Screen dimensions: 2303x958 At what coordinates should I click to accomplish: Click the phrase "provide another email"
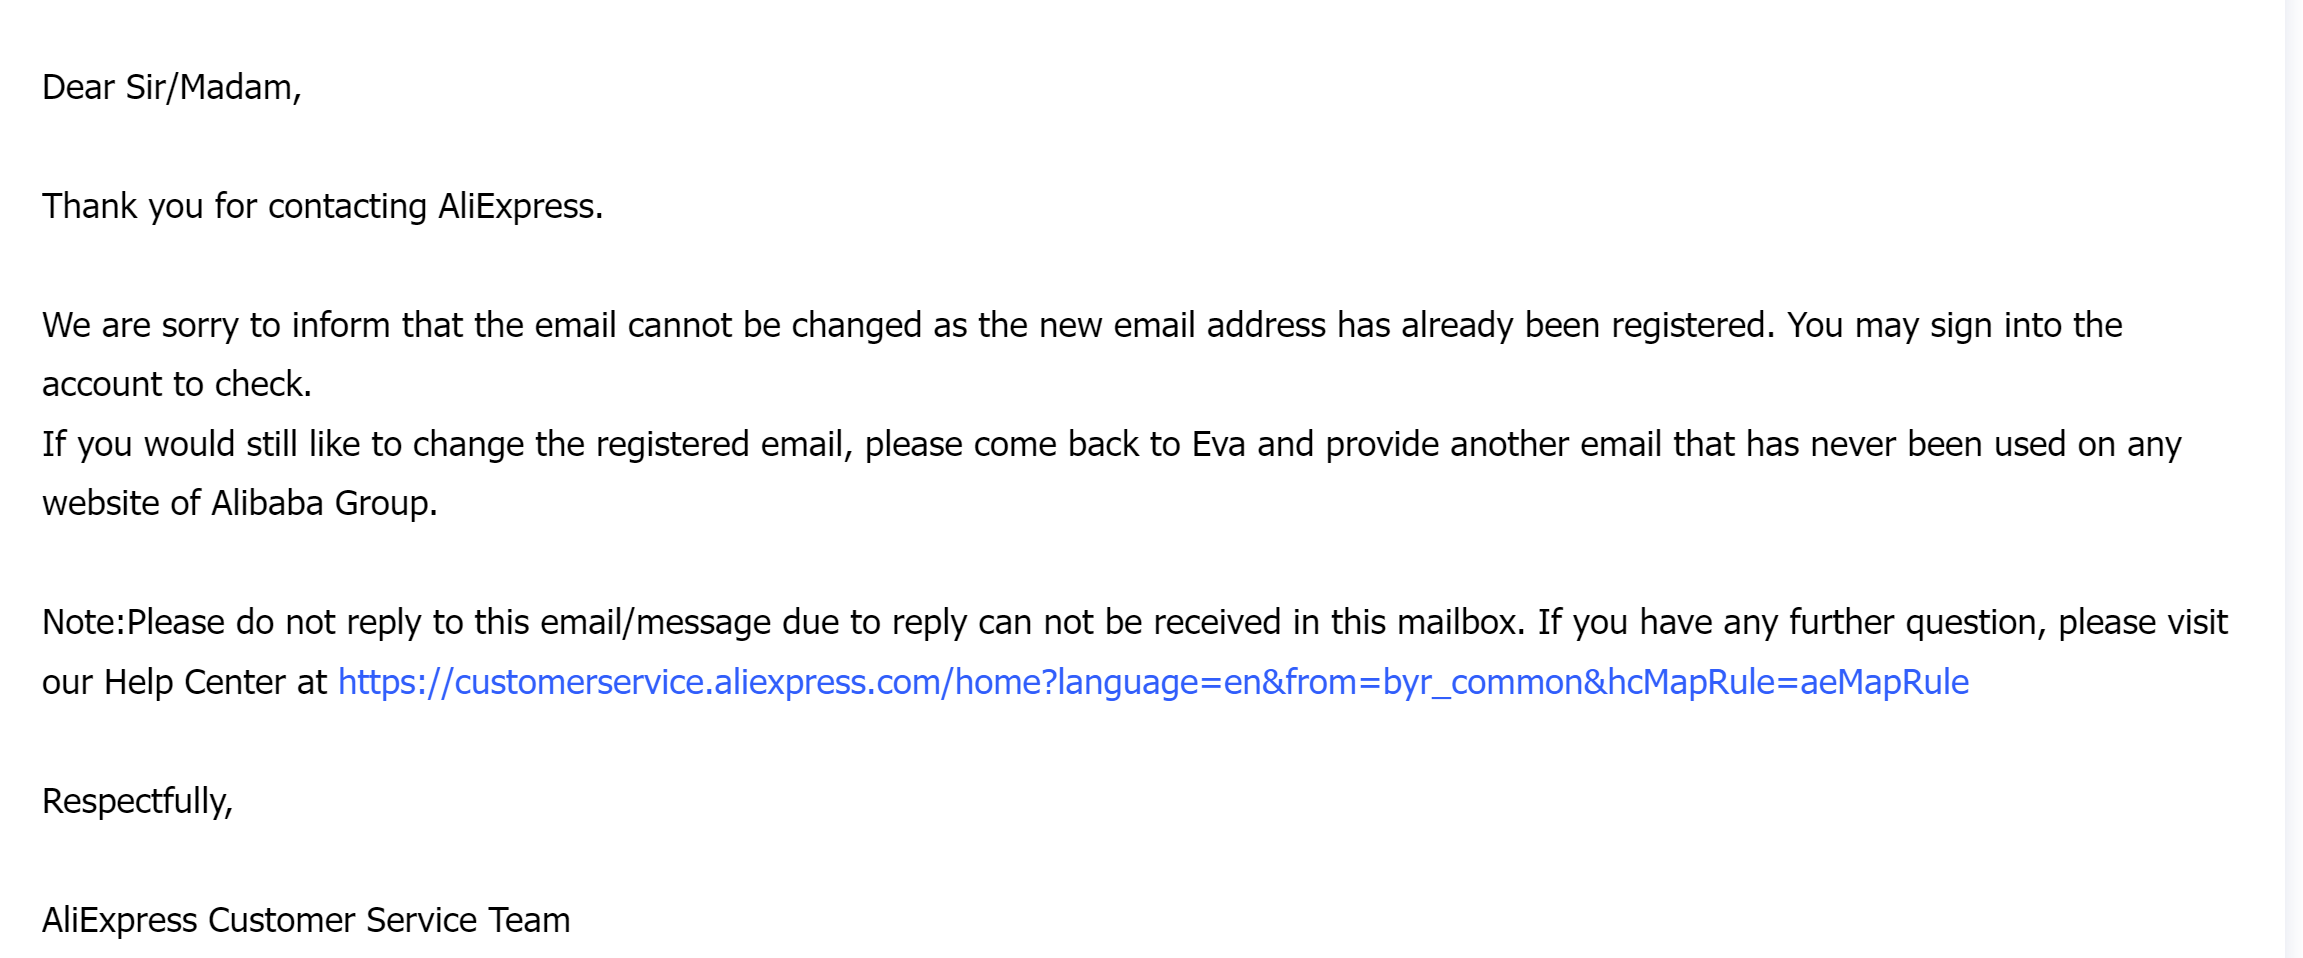[1493, 444]
